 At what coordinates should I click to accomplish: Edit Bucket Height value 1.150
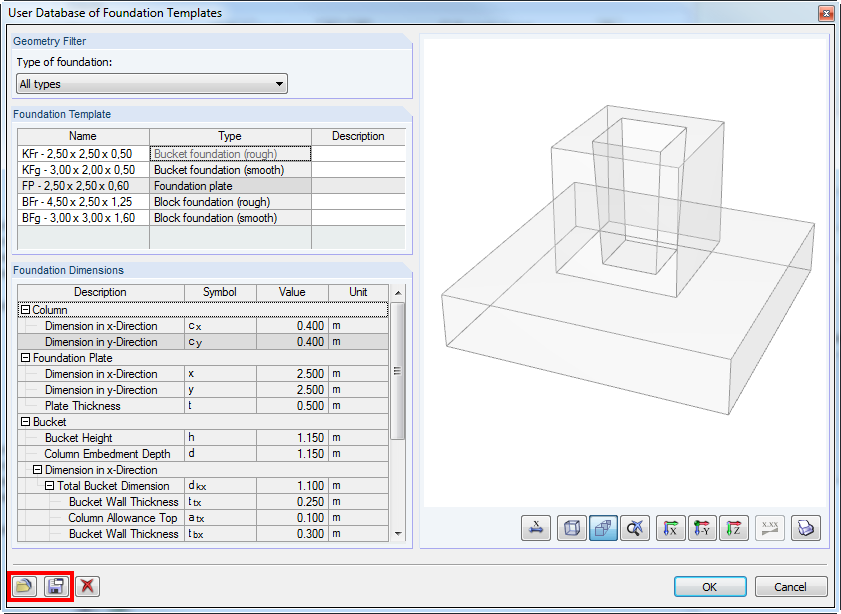click(292, 438)
